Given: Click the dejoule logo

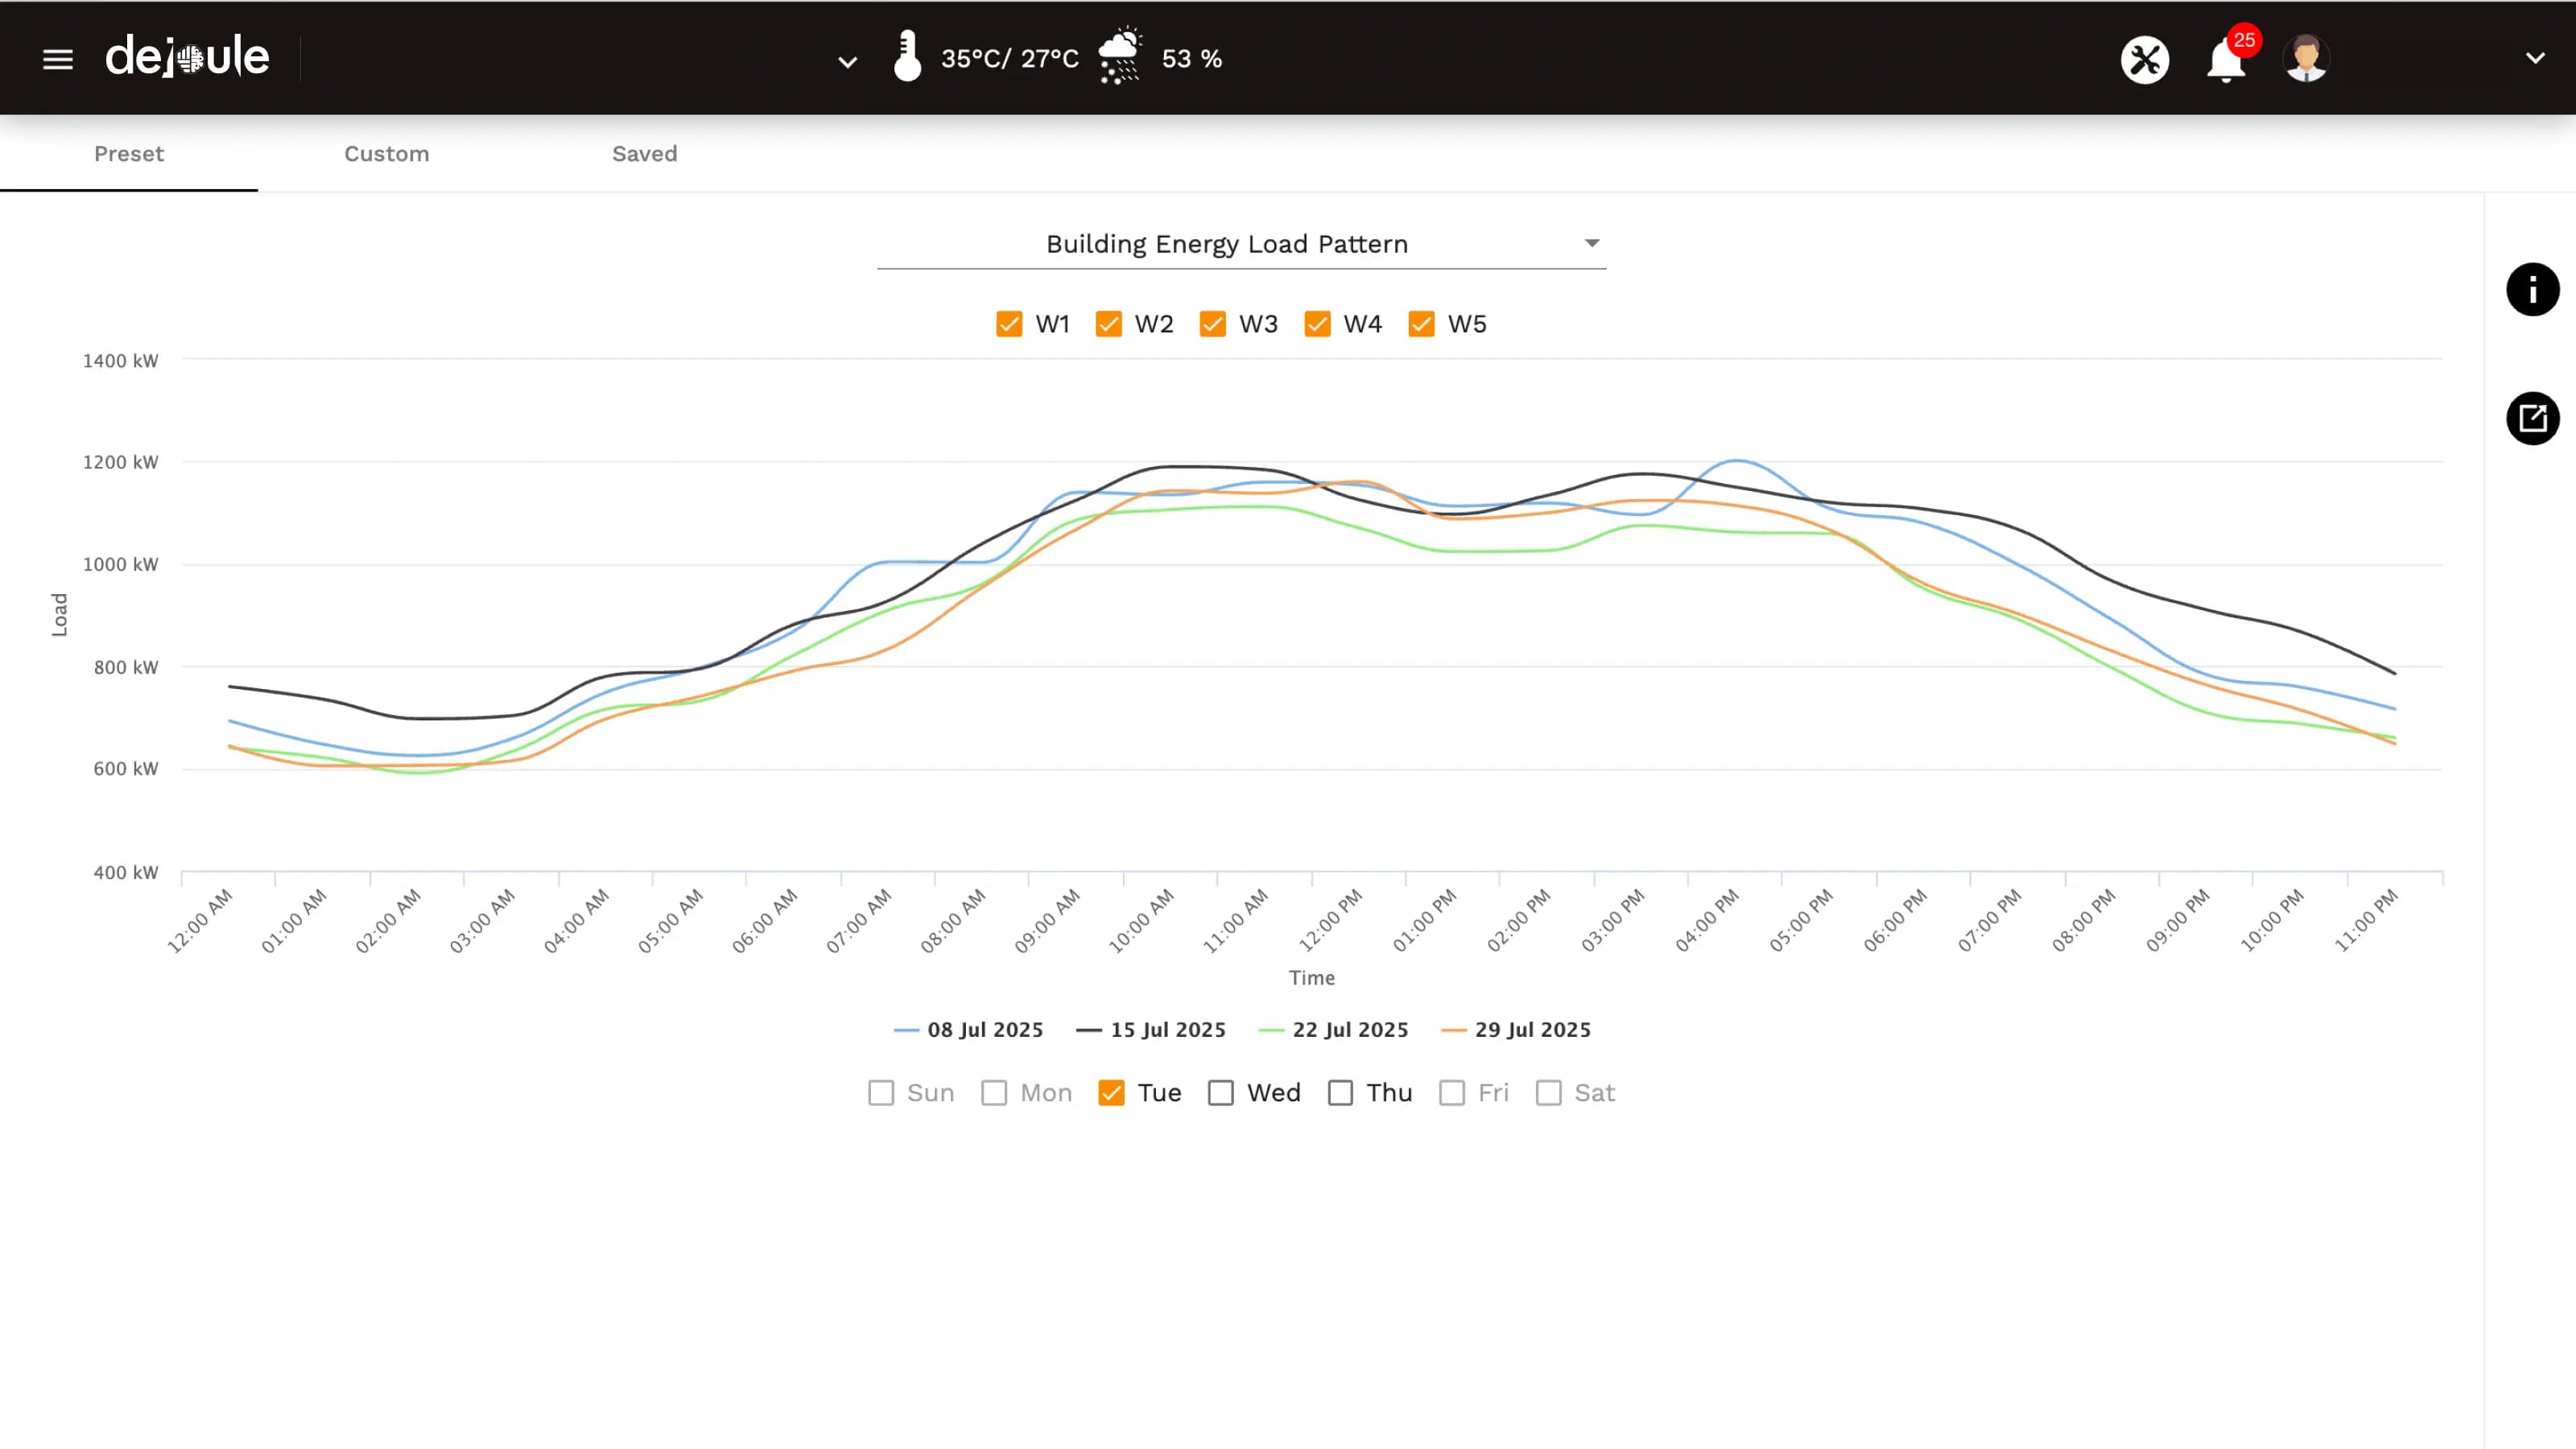Looking at the screenshot, I should pos(187,57).
